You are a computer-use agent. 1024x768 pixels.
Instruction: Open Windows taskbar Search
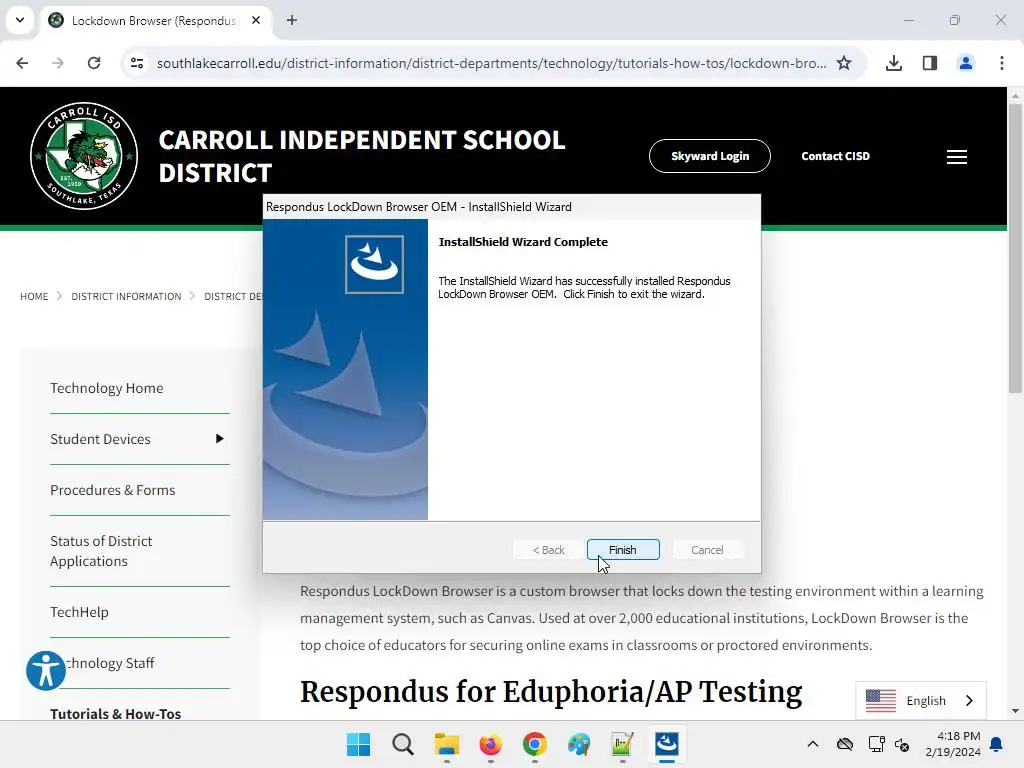[402, 744]
